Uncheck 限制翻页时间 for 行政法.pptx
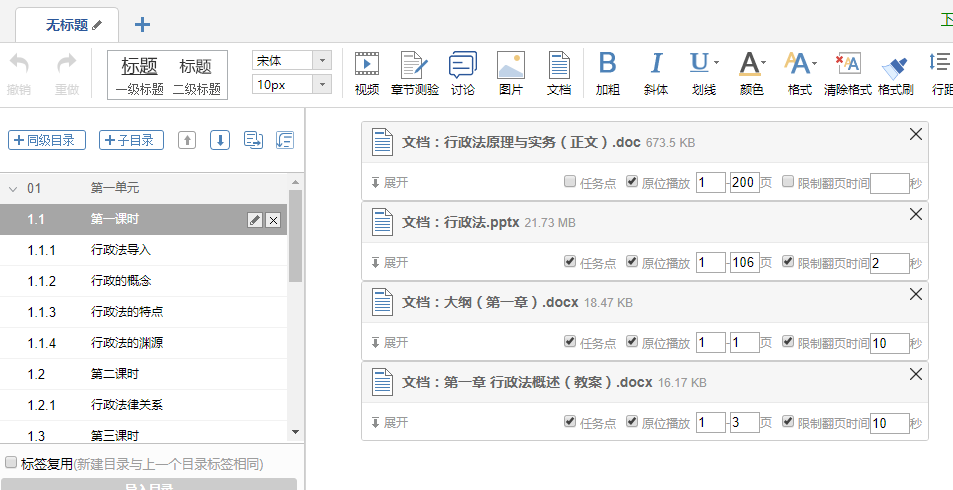 point(788,262)
